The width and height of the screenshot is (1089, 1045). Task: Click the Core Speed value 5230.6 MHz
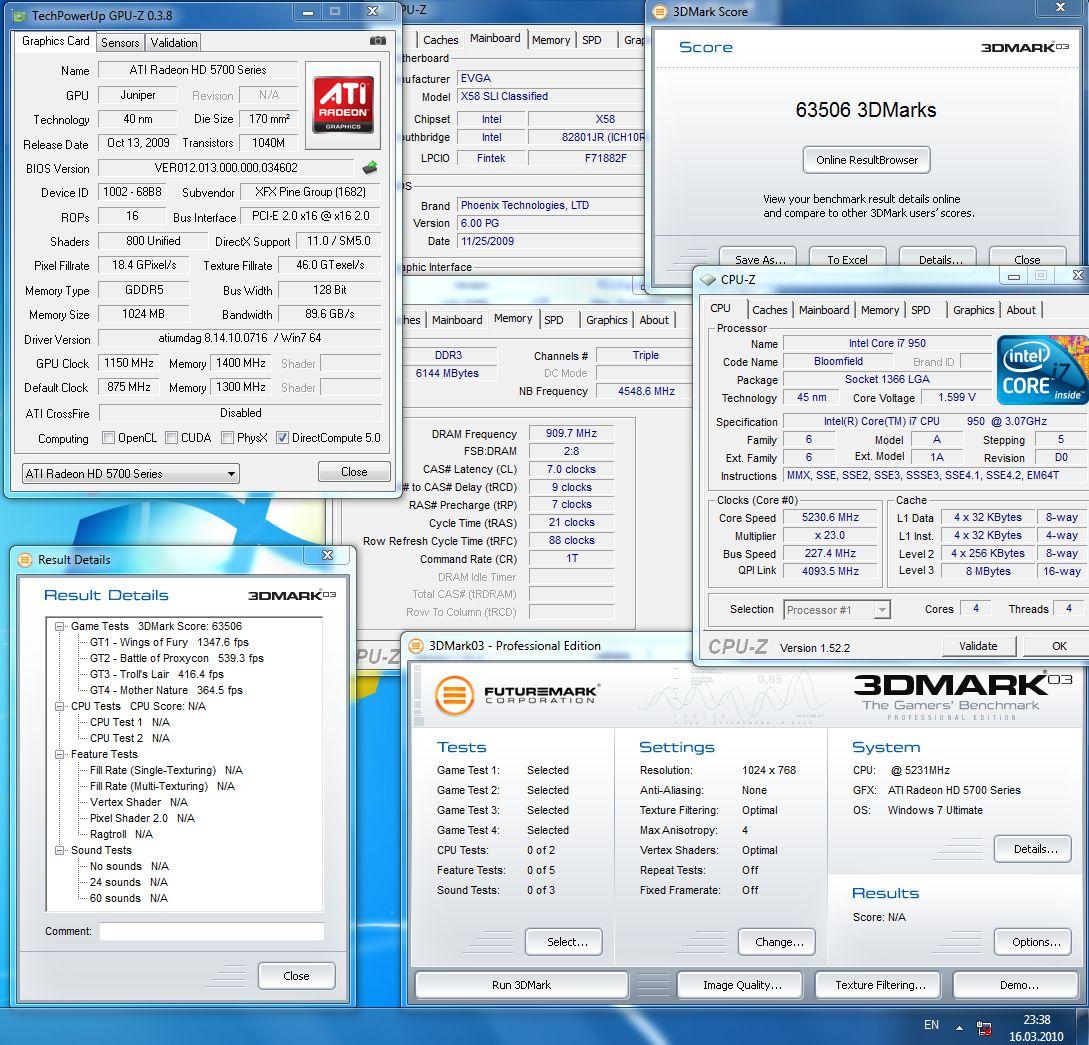(831, 517)
